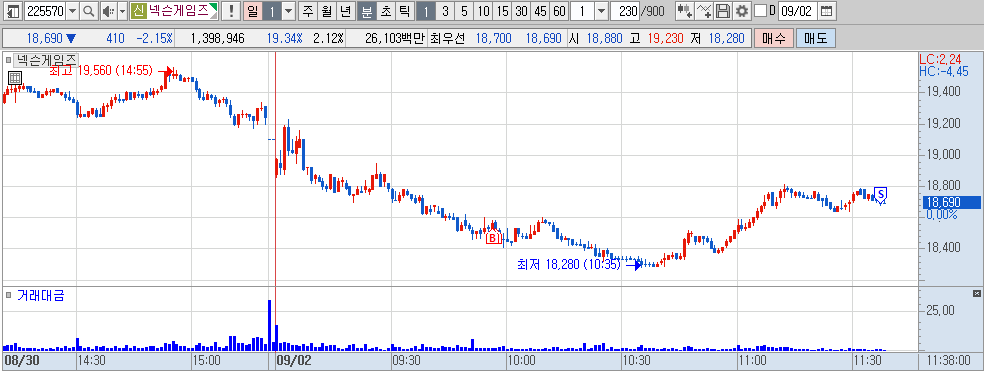This screenshot has width=984, height=371.
Task: Open chart settings gear icon
Action: tap(742, 11)
